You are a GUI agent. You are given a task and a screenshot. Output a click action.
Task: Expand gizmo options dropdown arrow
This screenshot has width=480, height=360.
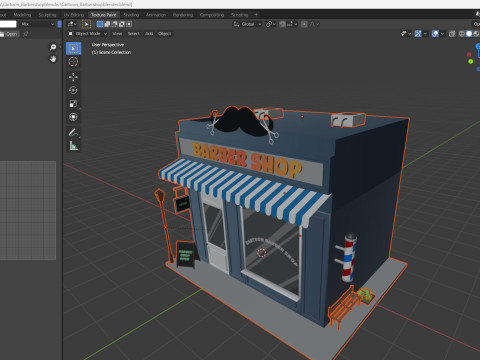click(x=425, y=34)
